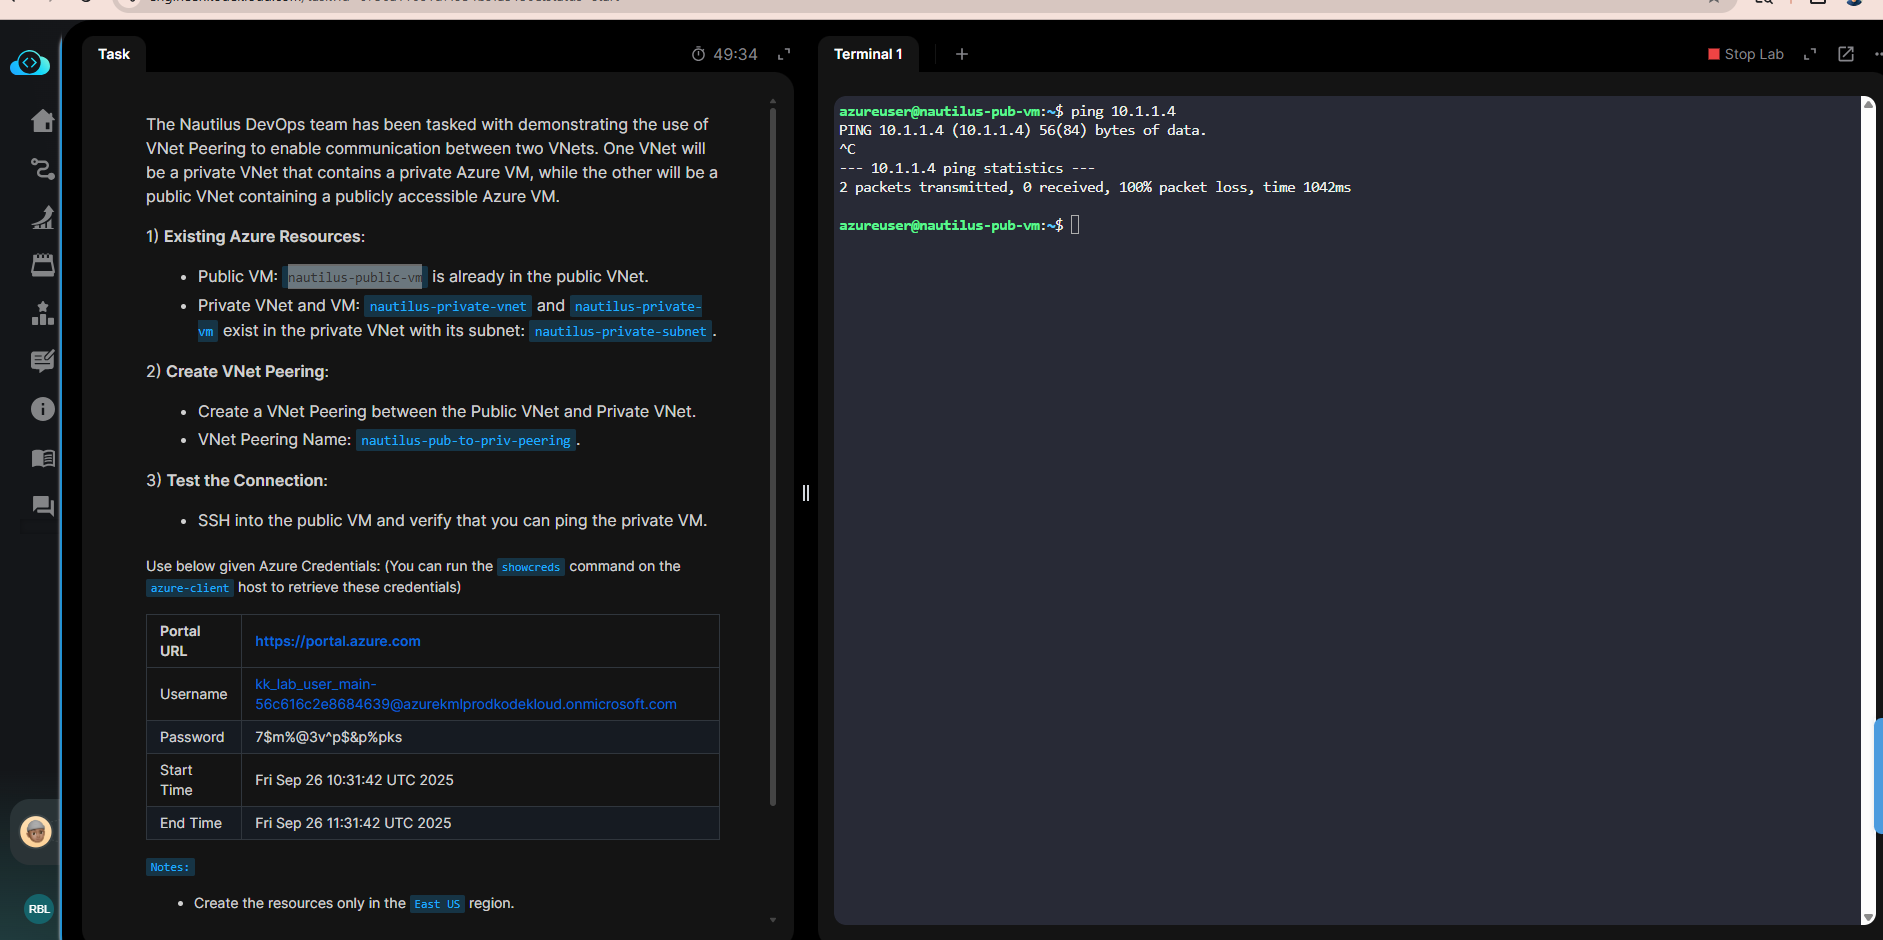The image size is (1883, 940).
Task: Switch to the Terminal 1 tab
Action: (x=868, y=54)
